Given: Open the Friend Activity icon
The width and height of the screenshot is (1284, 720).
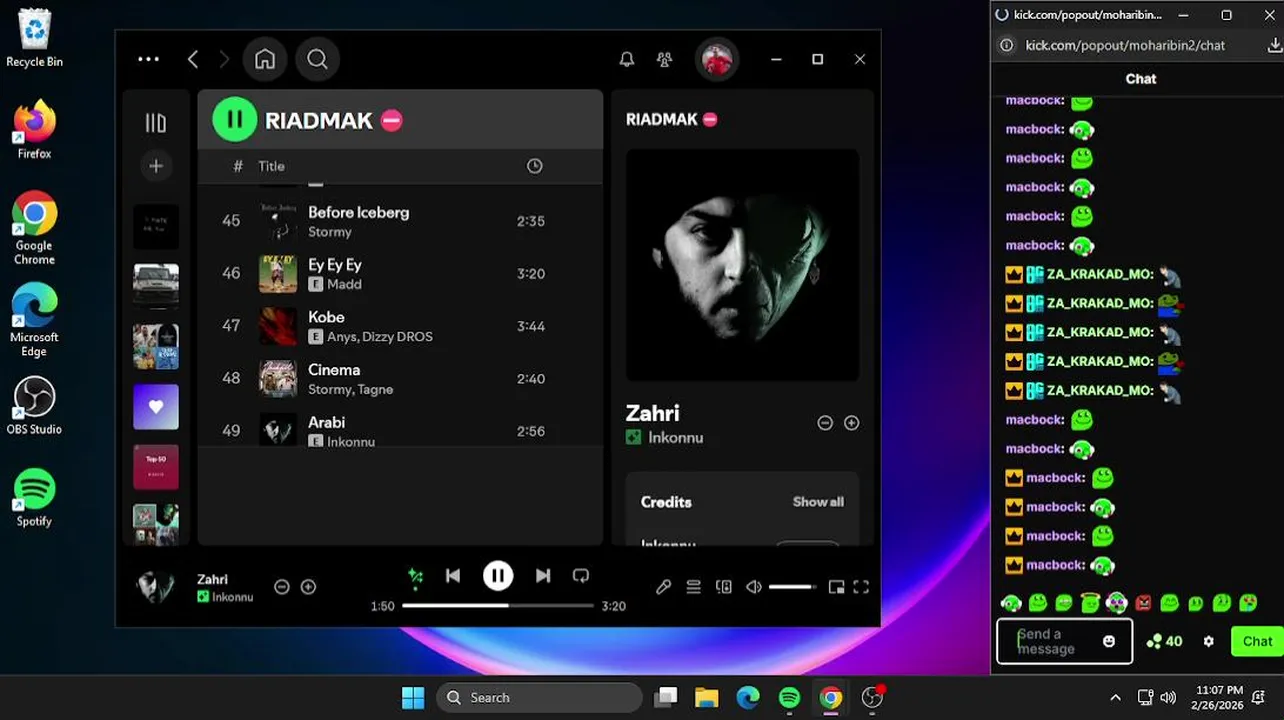Looking at the screenshot, I should pos(664,60).
